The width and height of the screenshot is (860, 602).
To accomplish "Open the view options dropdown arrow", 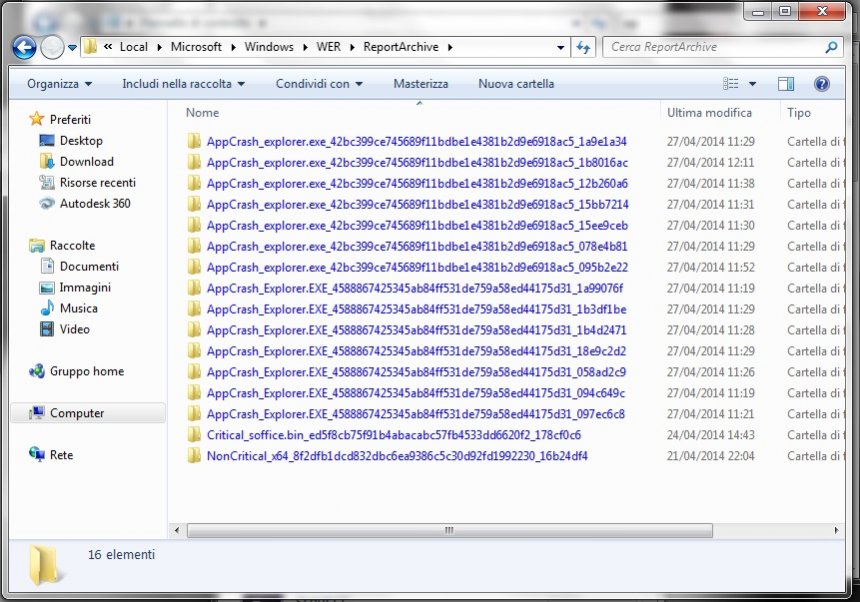I will coord(752,84).
